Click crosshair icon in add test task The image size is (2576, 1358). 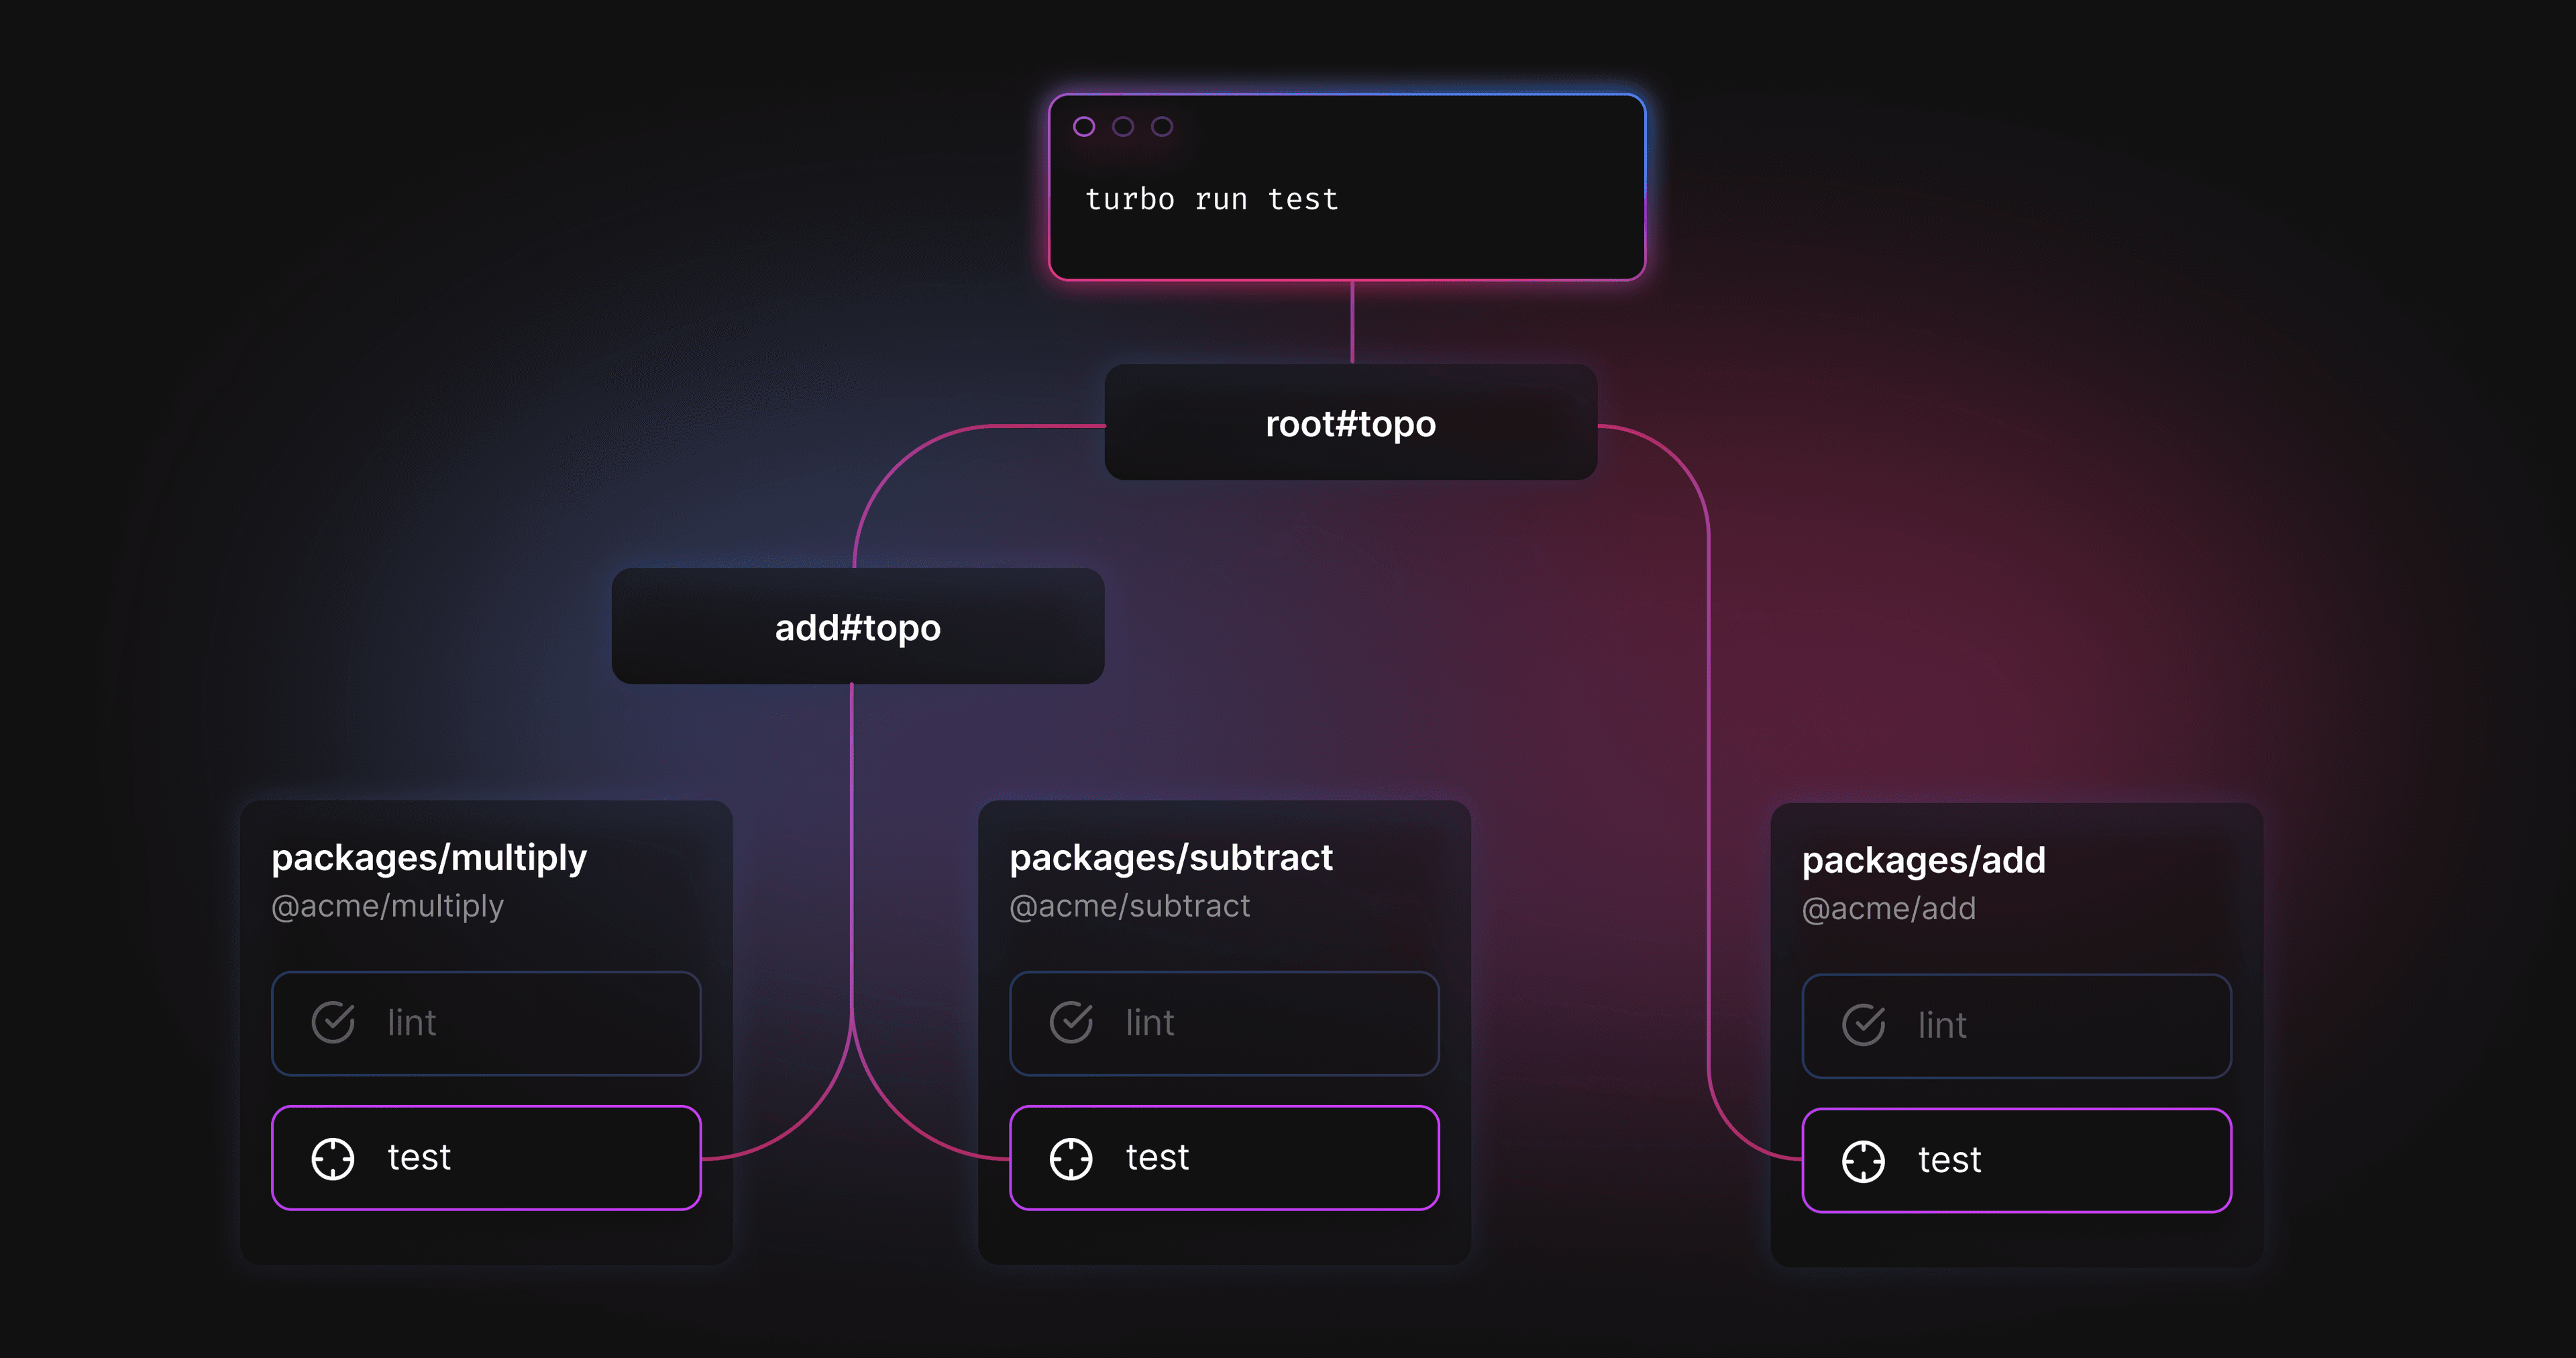pyautogui.click(x=1864, y=1161)
